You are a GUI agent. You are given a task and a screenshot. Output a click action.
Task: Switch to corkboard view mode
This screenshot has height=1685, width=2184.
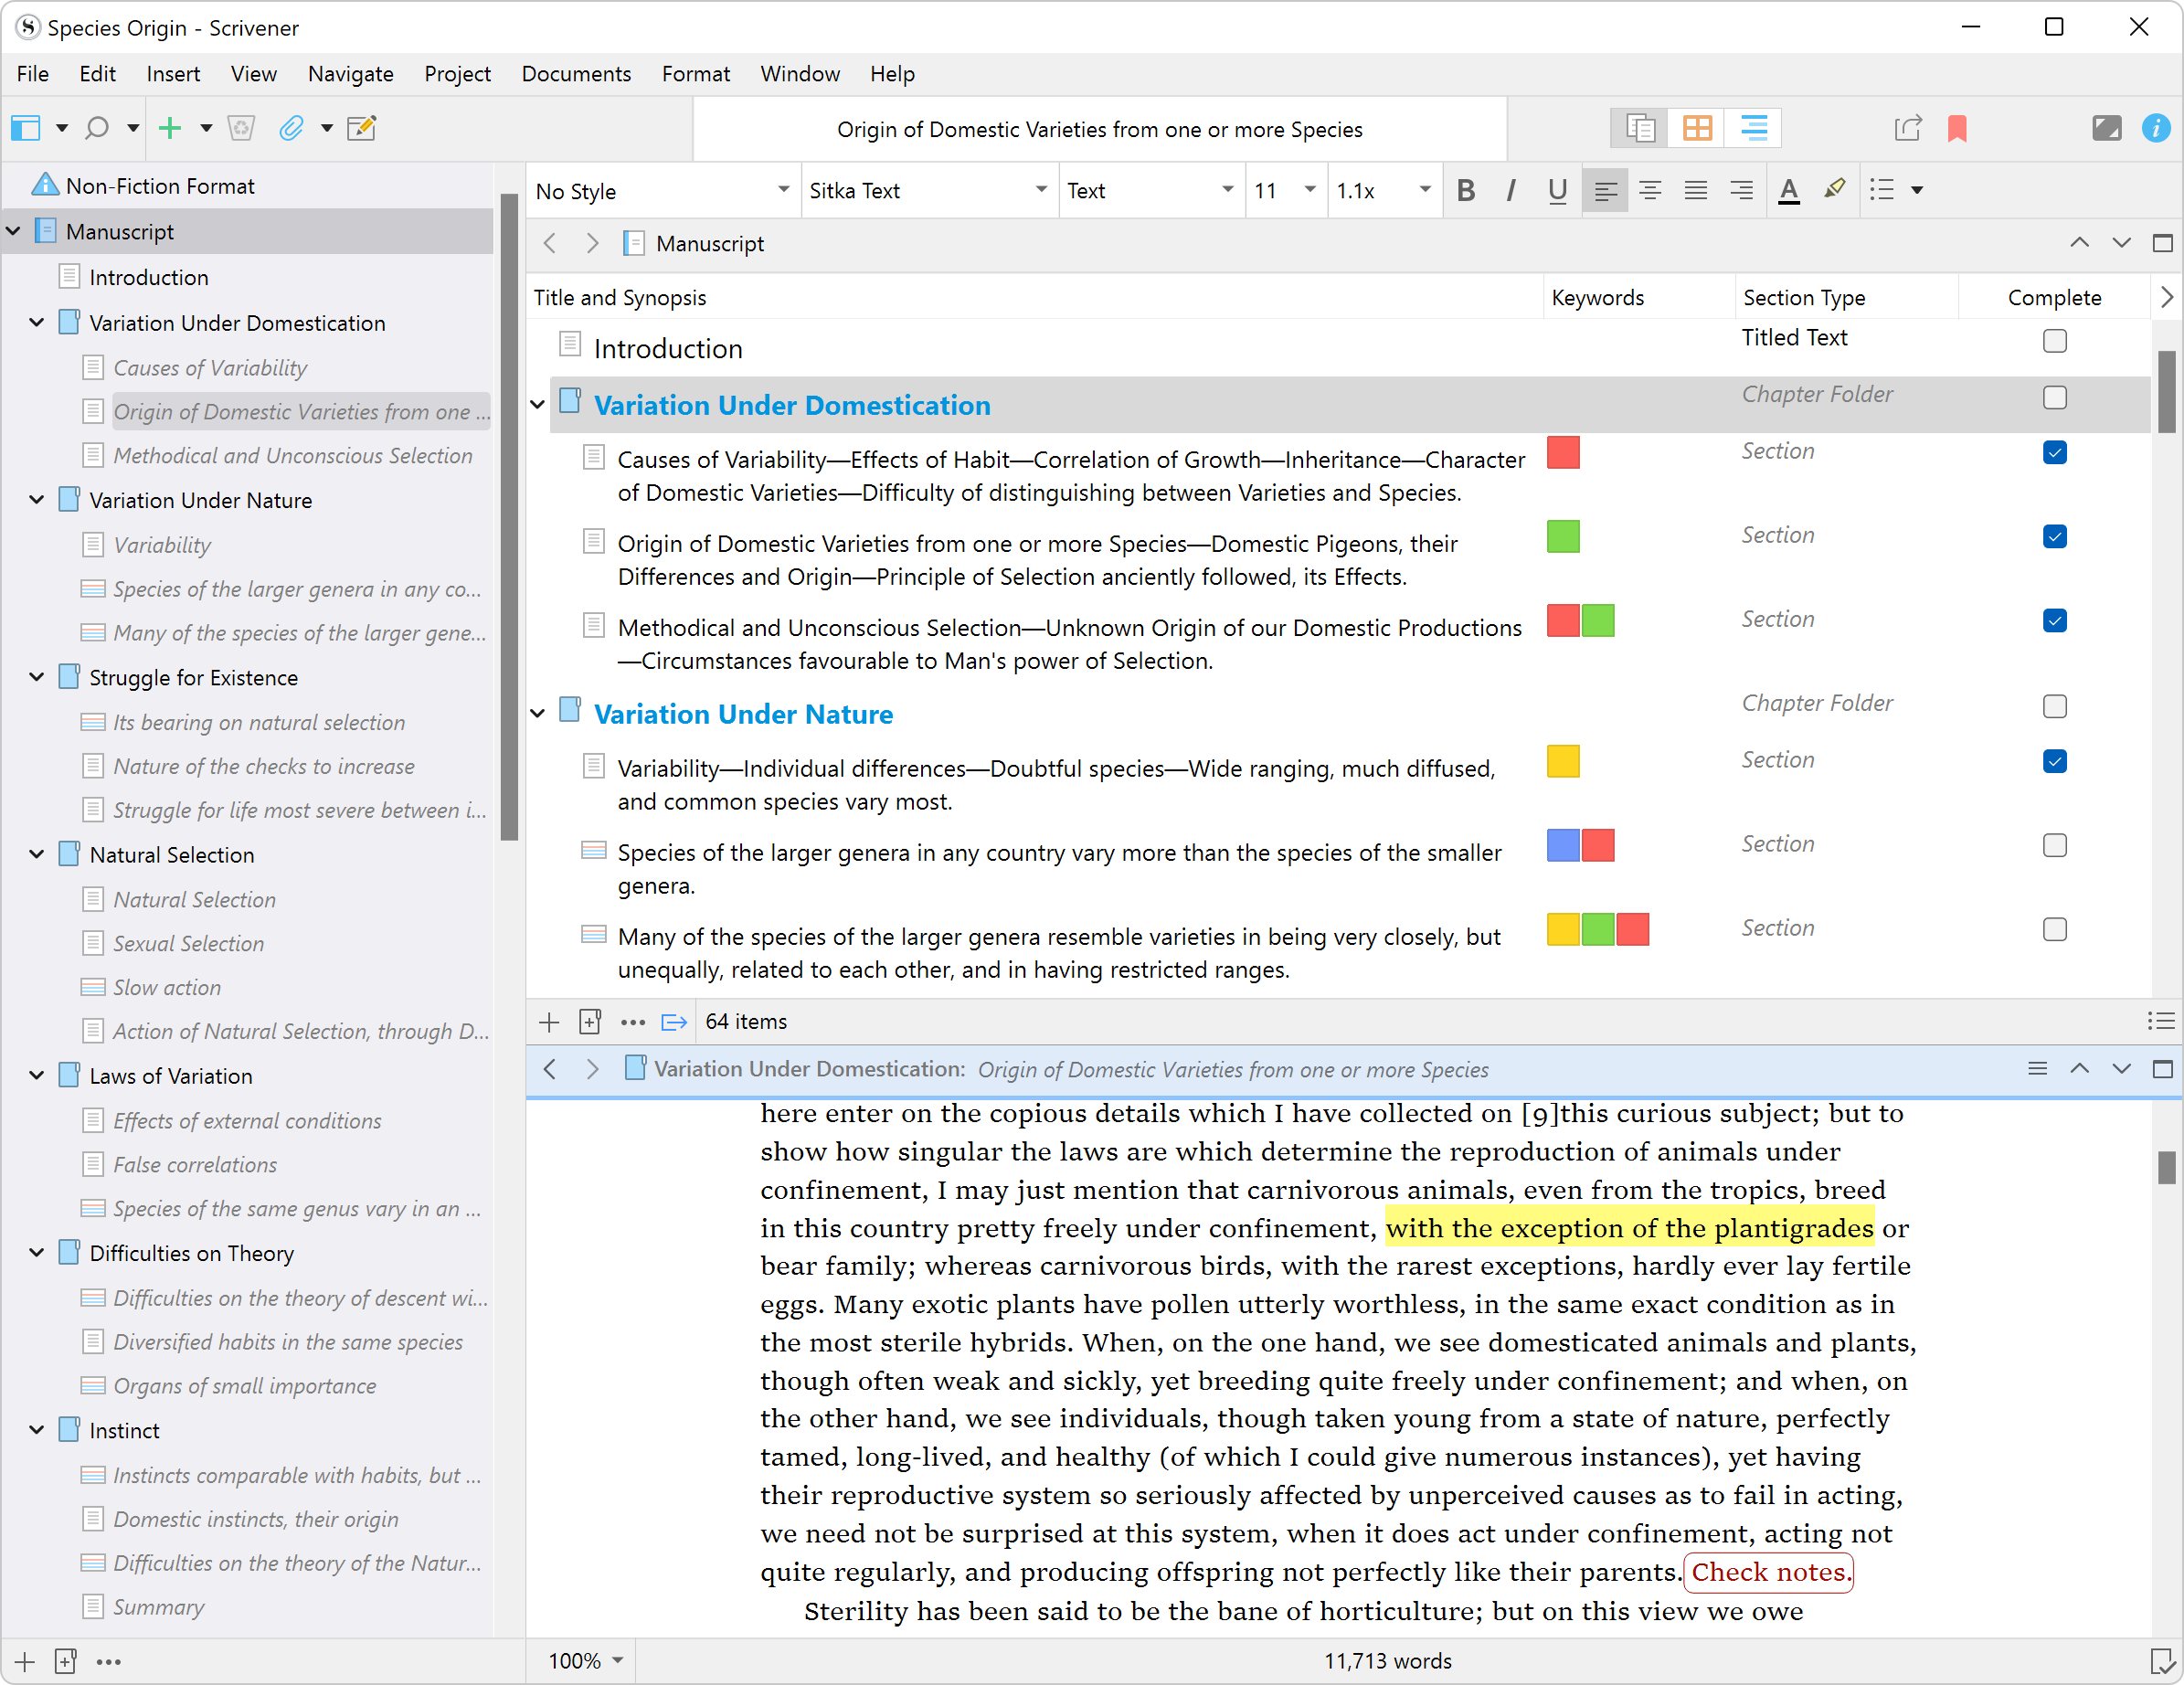pyautogui.click(x=1697, y=128)
